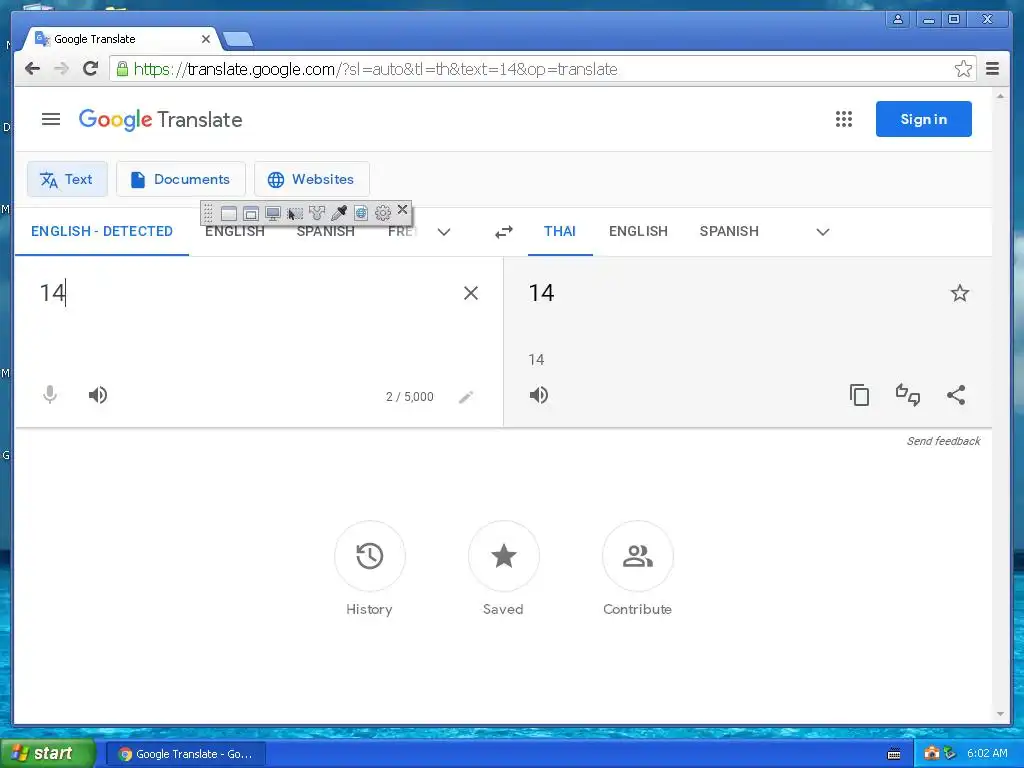This screenshot has height=768, width=1024.
Task: Open capture toolbar settings gear
Action: pyautogui.click(x=383, y=213)
